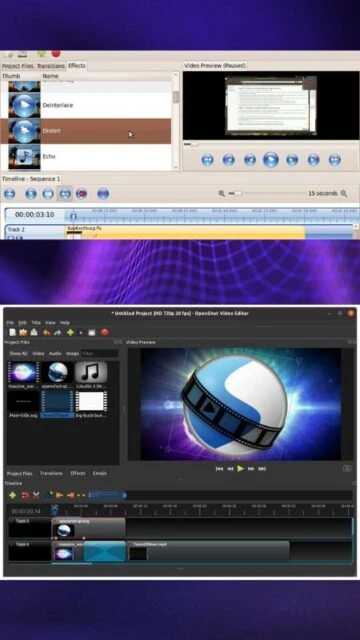Click the Redo arrow in the toolbar
Viewport: 360px width, 640px height.
(x=58, y=333)
